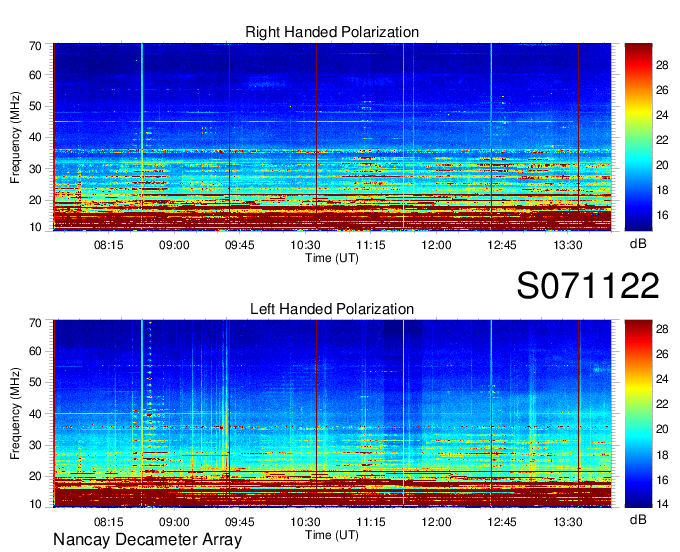Click 'Time (UT)' label under Left Handed plot
Viewport: 680px width, 552px height.
[332, 535]
